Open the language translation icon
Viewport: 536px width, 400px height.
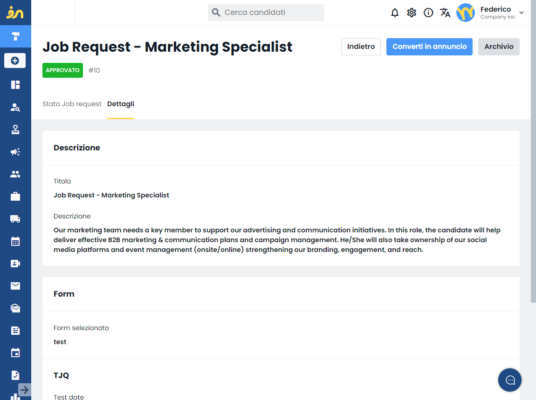pyautogui.click(x=445, y=13)
